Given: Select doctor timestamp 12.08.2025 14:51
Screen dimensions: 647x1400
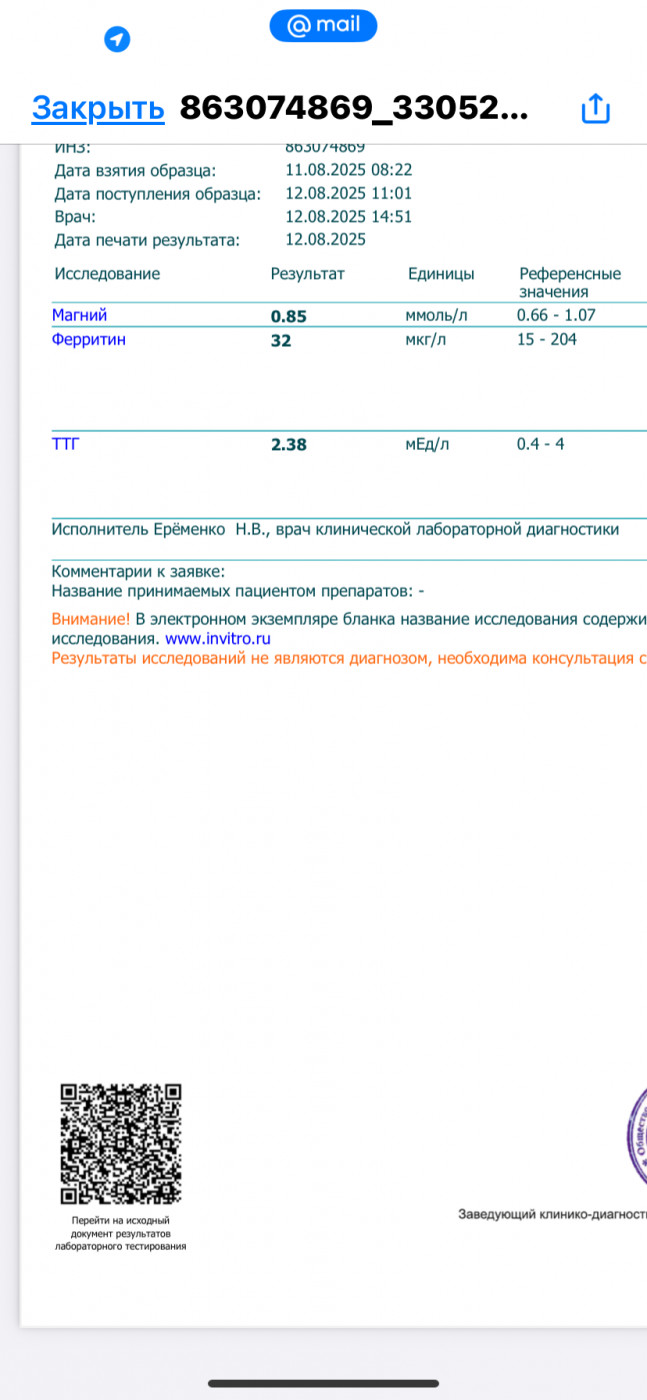Looking at the screenshot, I should [349, 216].
